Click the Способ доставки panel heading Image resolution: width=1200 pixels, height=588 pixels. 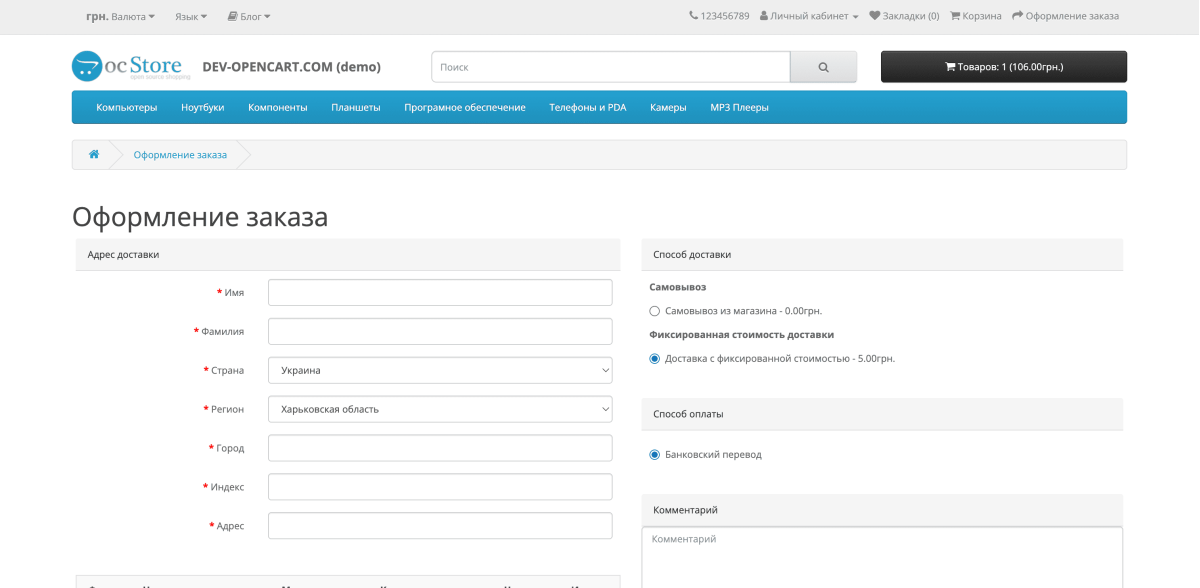[x=882, y=254]
